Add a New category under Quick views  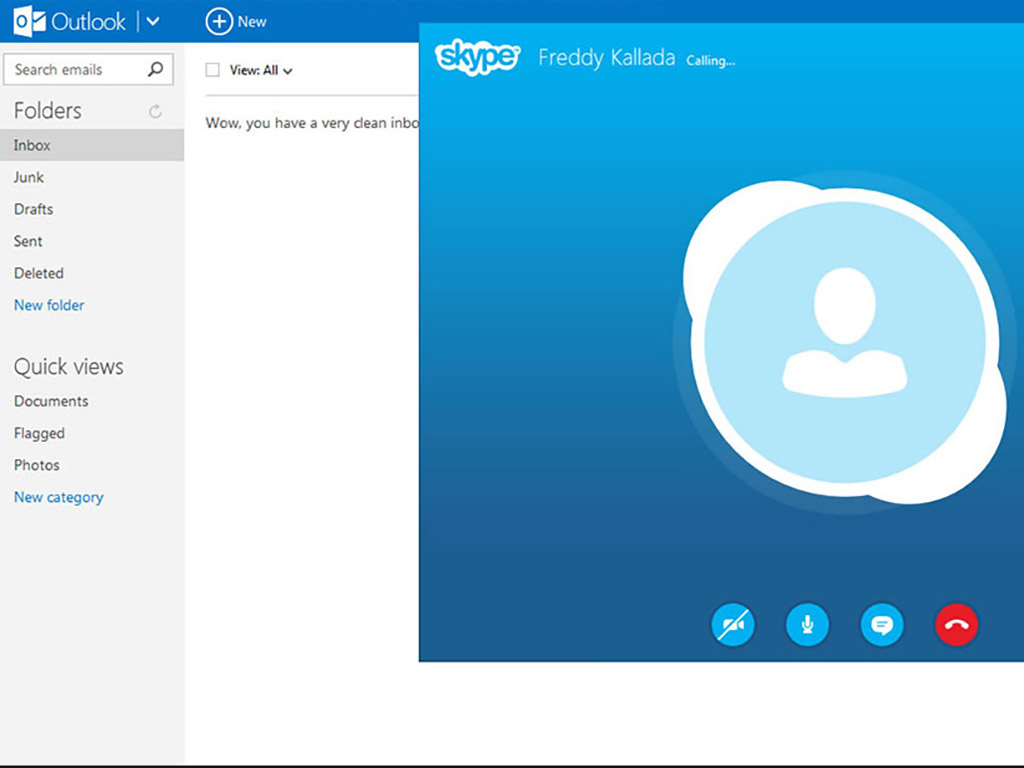(58, 497)
